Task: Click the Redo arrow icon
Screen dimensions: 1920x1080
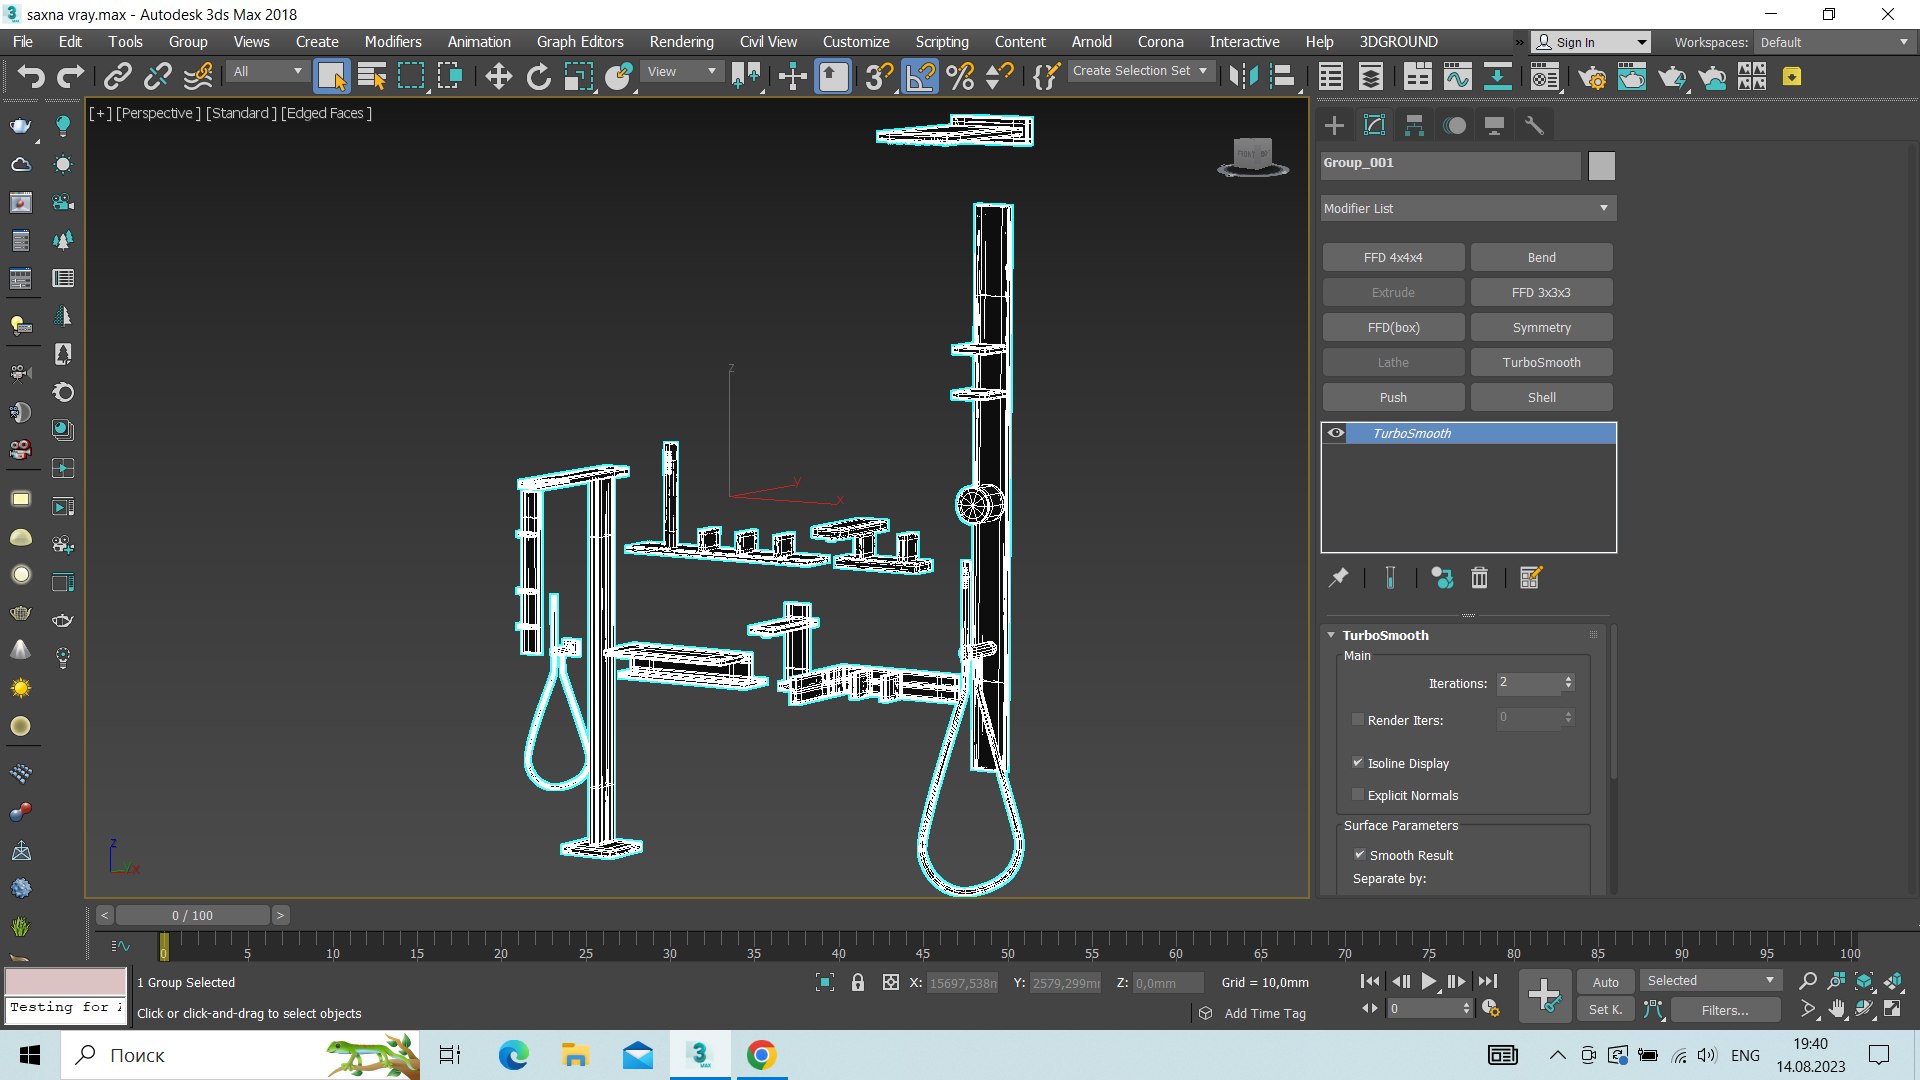Action: point(70,76)
